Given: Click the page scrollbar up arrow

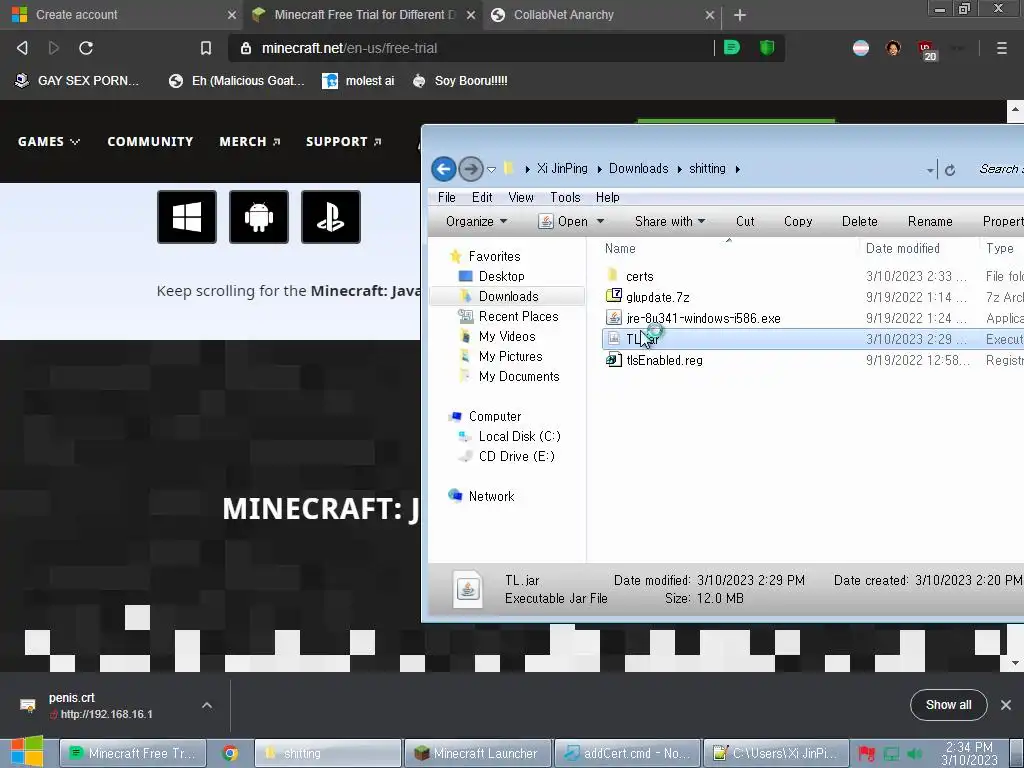Looking at the screenshot, I should tap(1015, 110).
